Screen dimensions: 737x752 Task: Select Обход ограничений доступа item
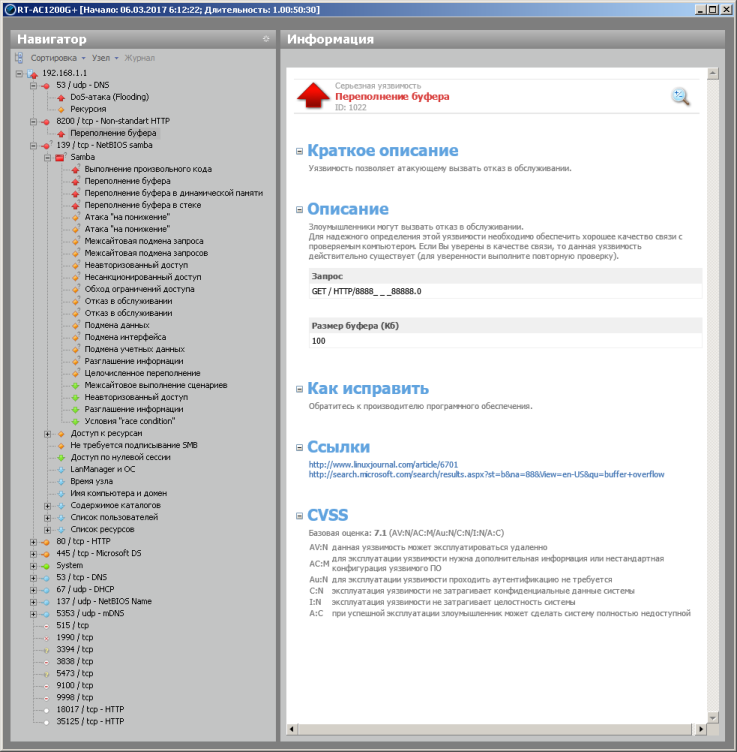[140, 289]
